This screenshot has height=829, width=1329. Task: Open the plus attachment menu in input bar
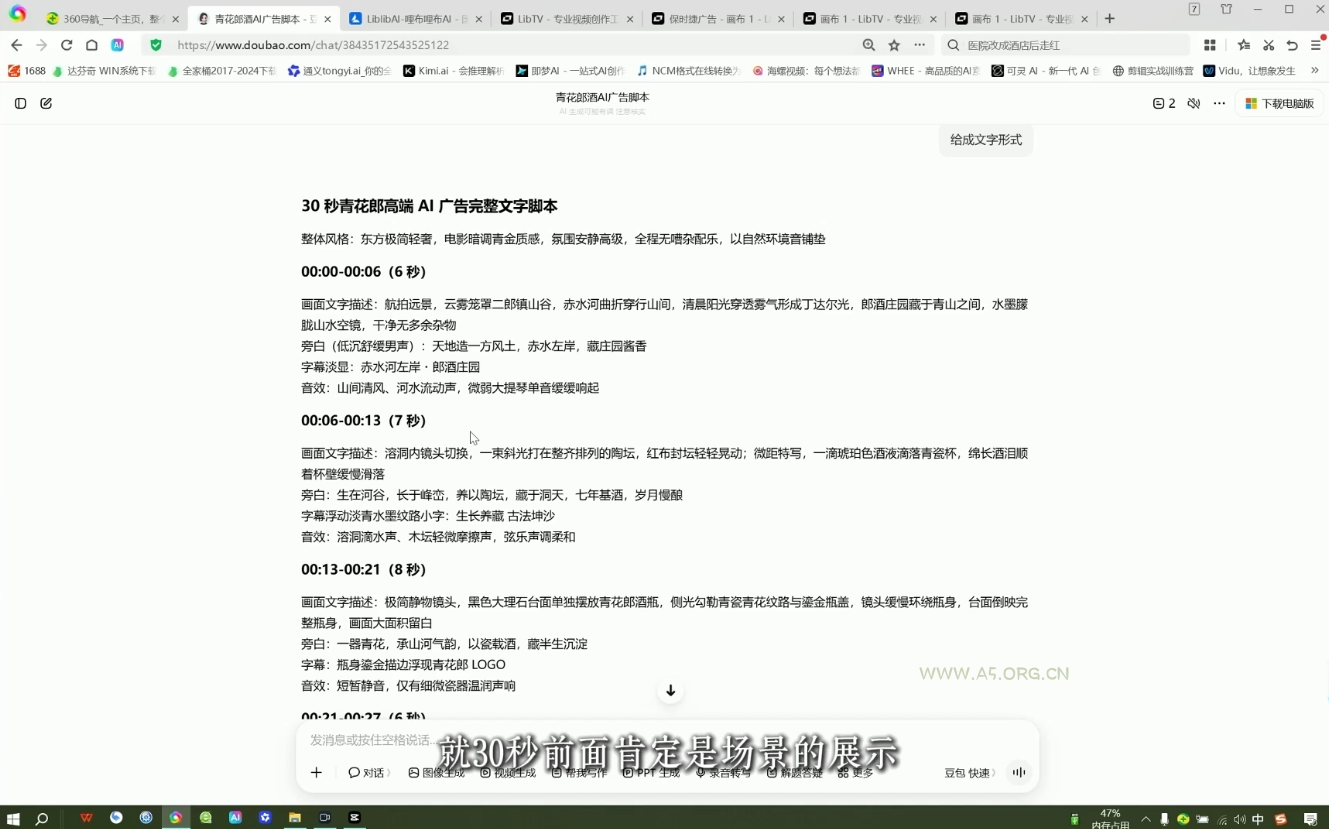tap(316, 772)
